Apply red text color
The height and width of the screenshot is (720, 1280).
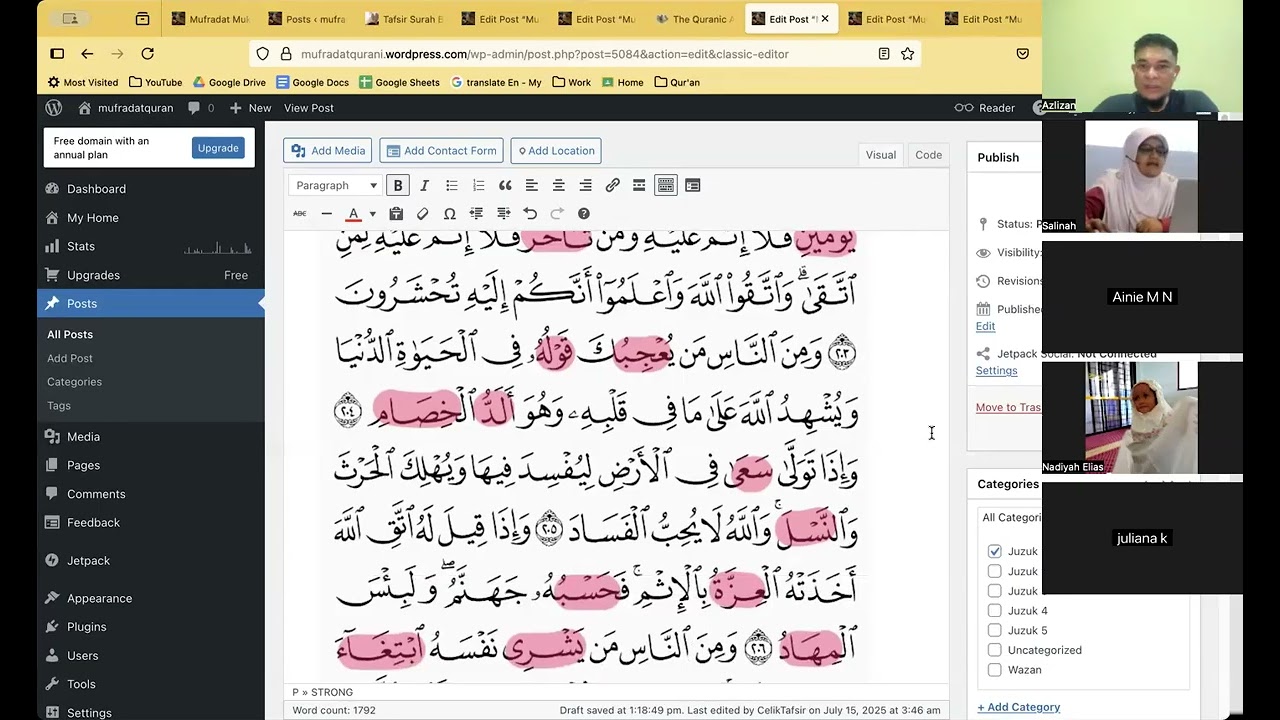click(x=353, y=213)
